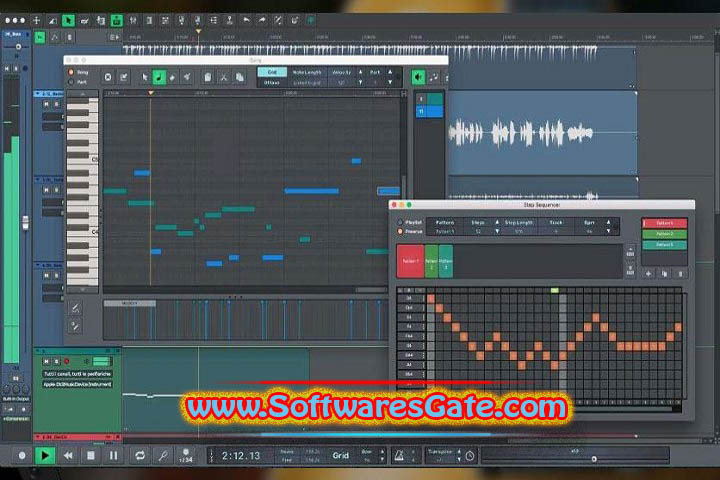The height and width of the screenshot is (480, 720).
Task: Open the mixer faders icon in top toolbar
Action: point(133,20)
